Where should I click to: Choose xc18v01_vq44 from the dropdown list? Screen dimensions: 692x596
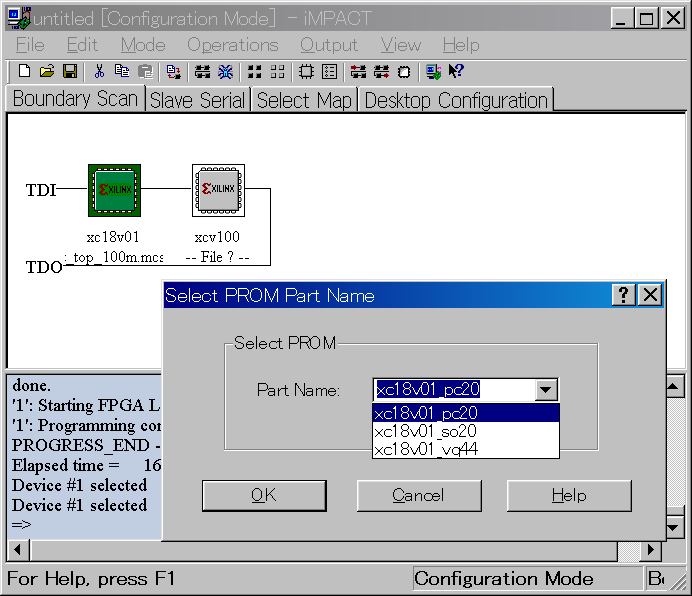tap(466, 449)
